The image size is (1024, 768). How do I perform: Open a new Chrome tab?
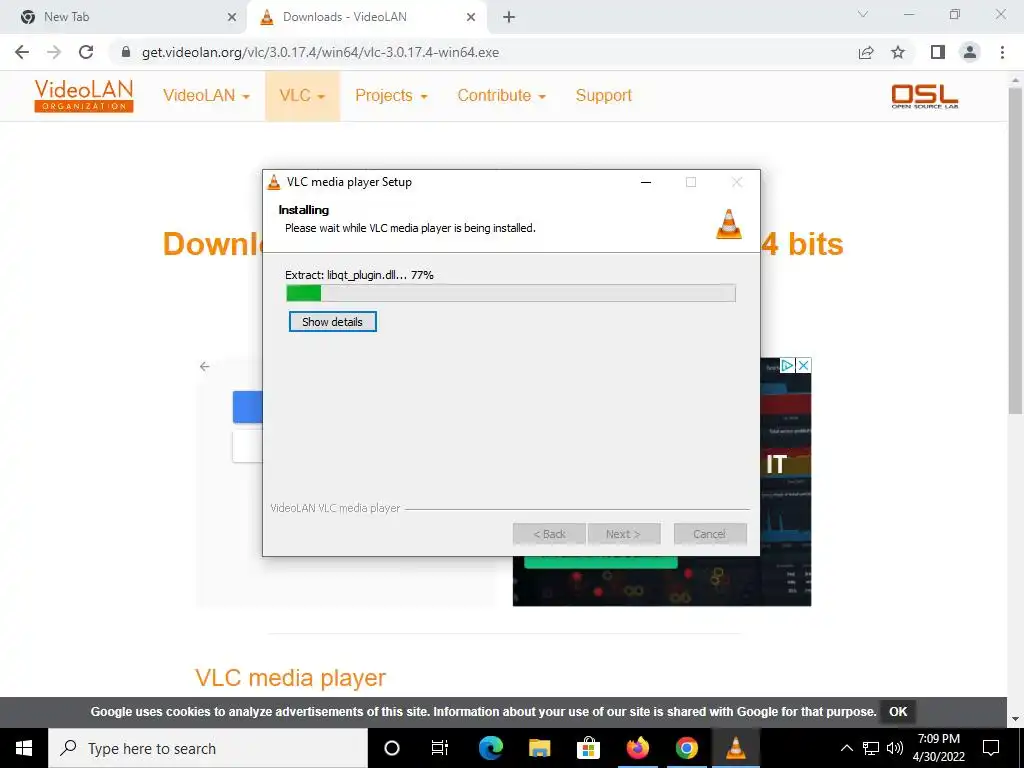[509, 17]
